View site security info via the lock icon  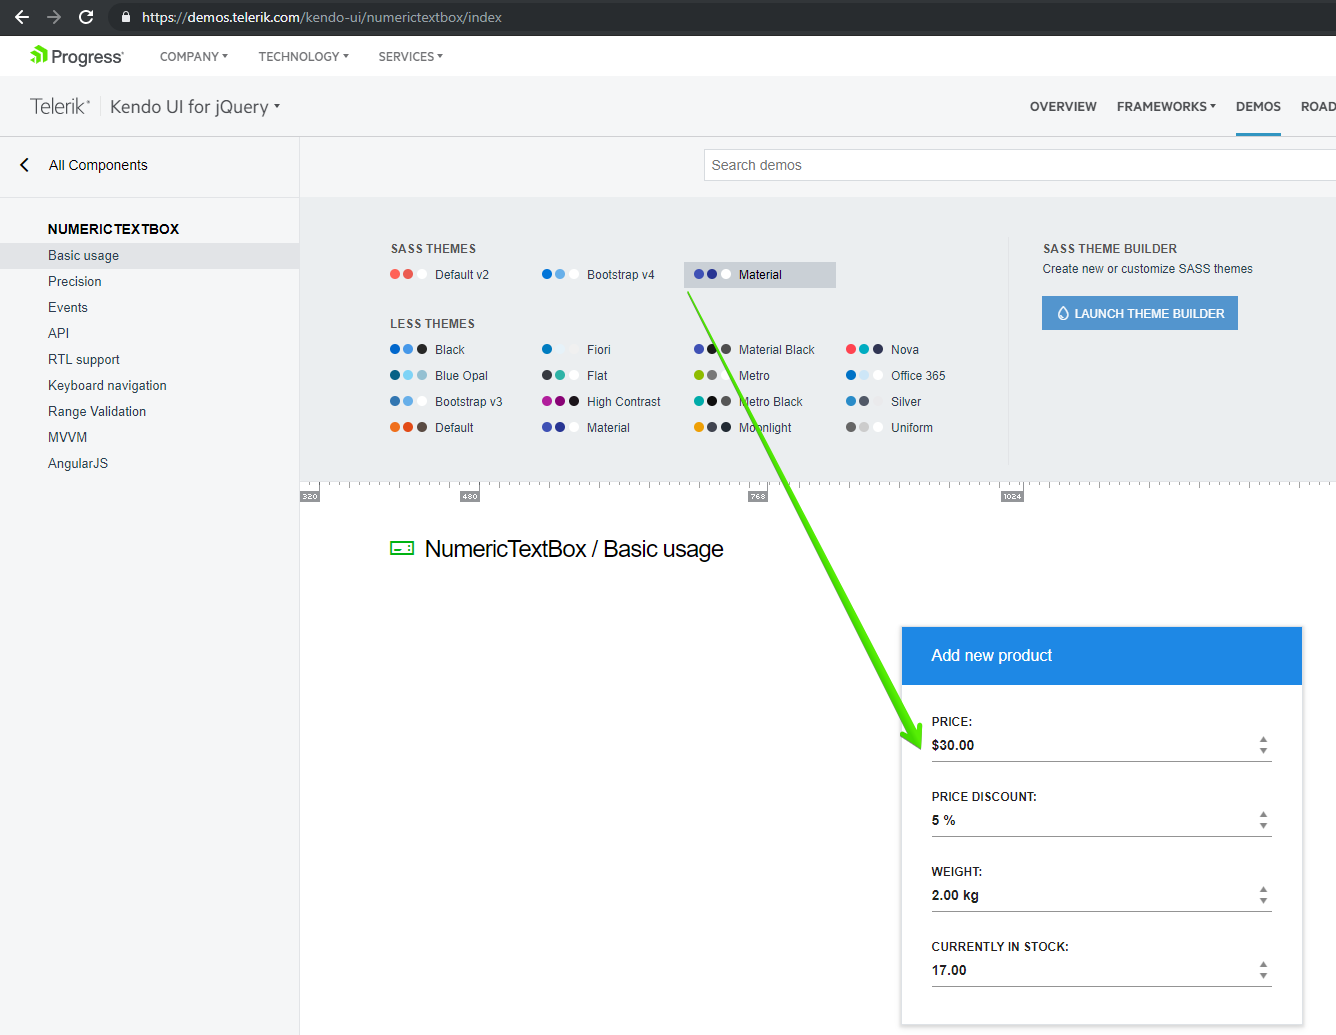tap(126, 17)
